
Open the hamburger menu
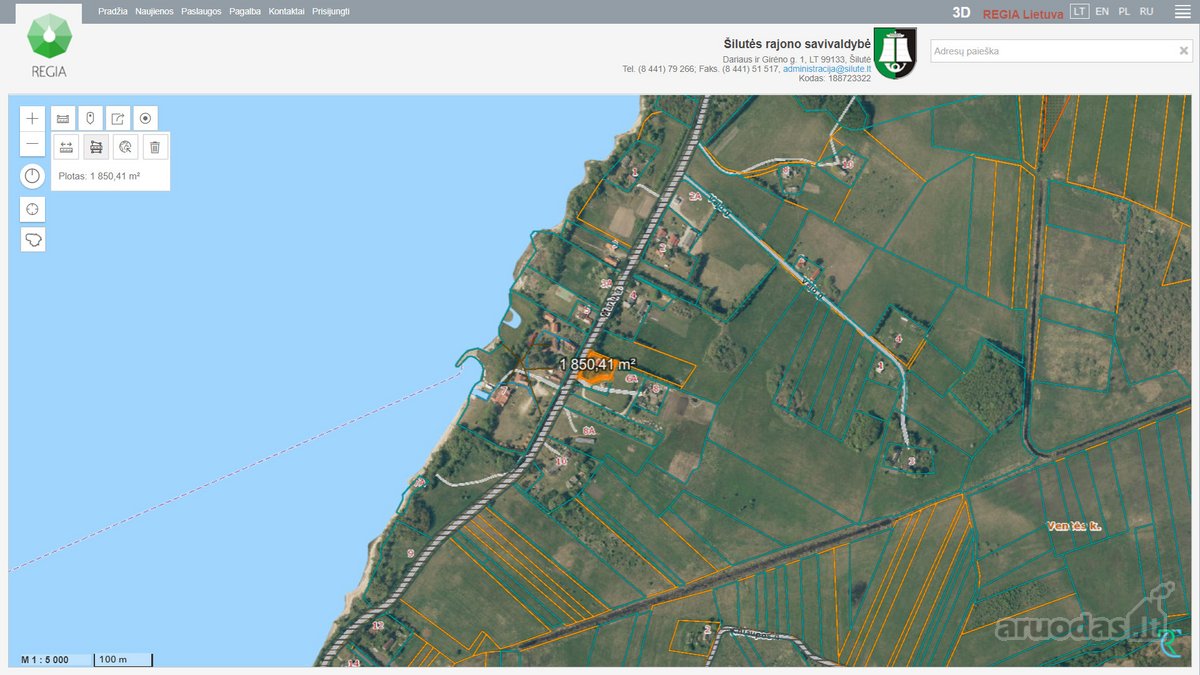(1182, 12)
